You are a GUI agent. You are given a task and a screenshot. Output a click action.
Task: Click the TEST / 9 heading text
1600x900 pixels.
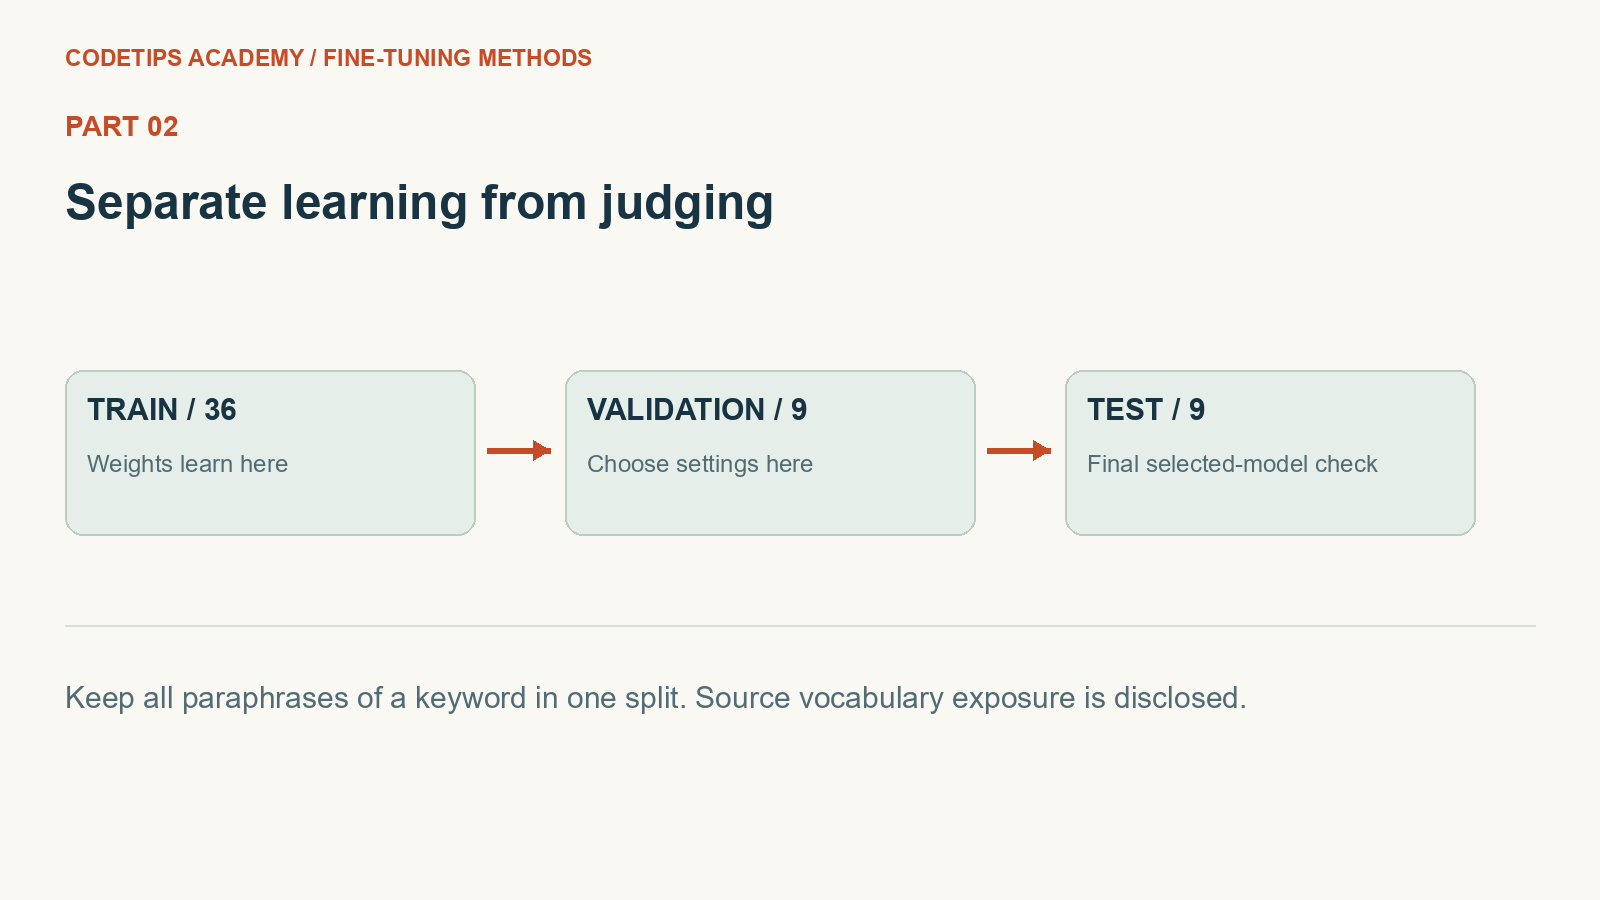click(1146, 410)
